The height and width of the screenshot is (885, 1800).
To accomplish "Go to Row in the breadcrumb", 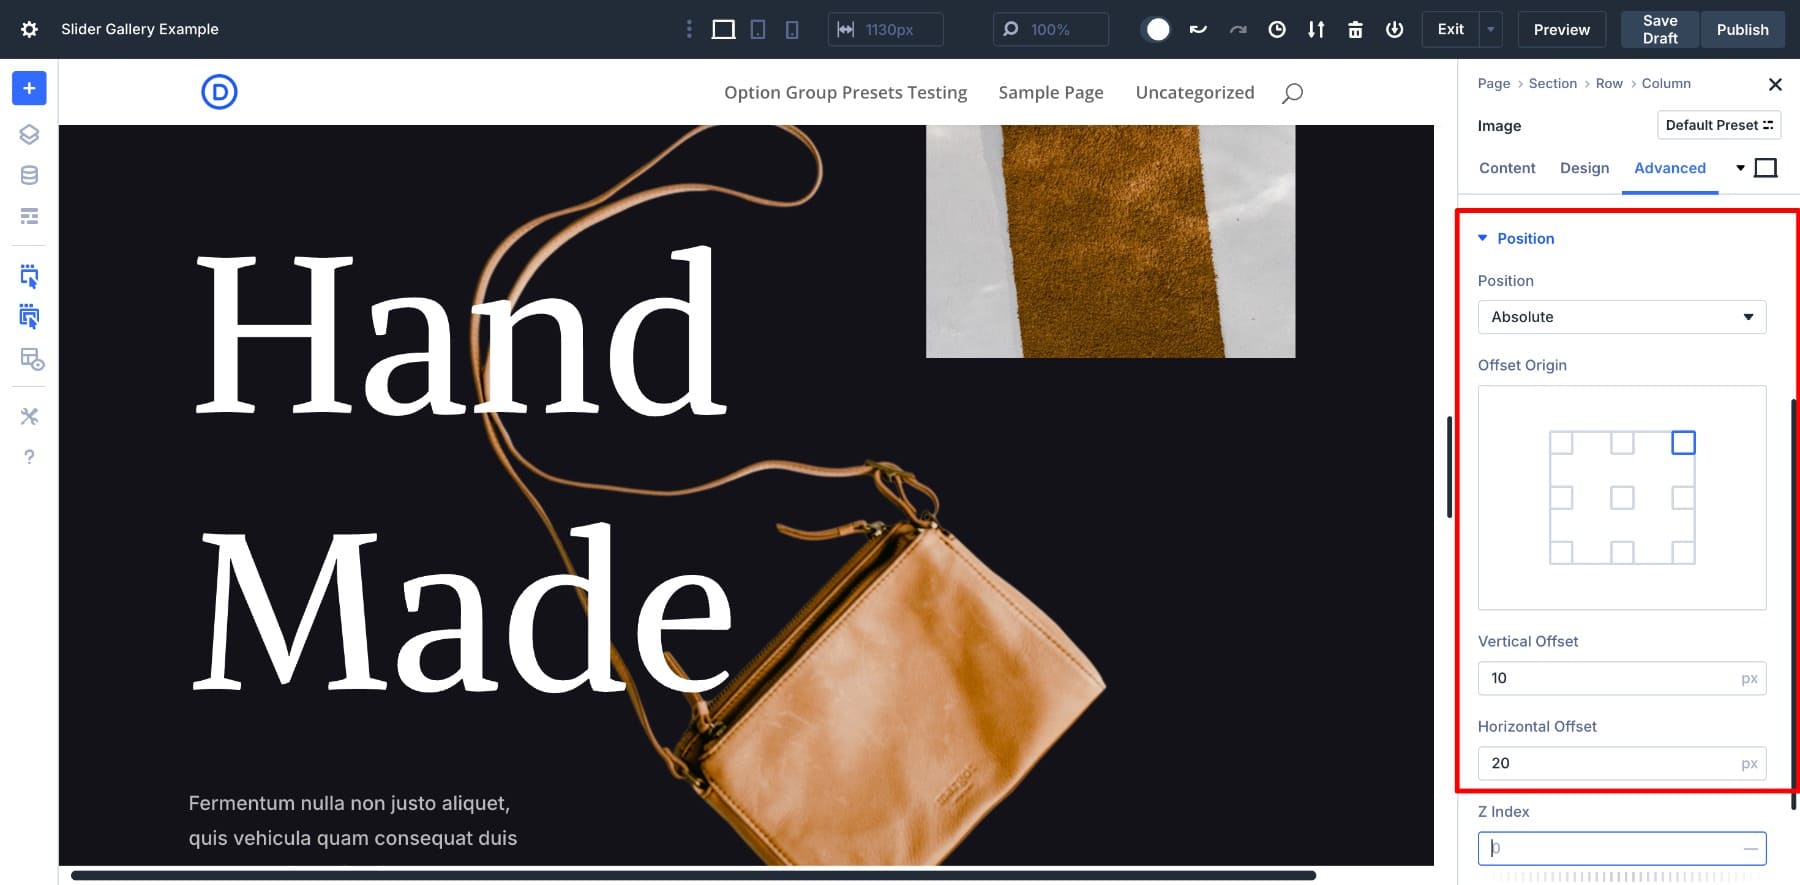I will (1609, 84).
